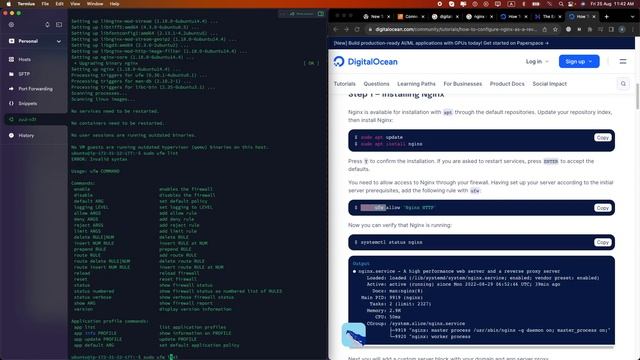Open the Help menu

click(x=115, y=4)
